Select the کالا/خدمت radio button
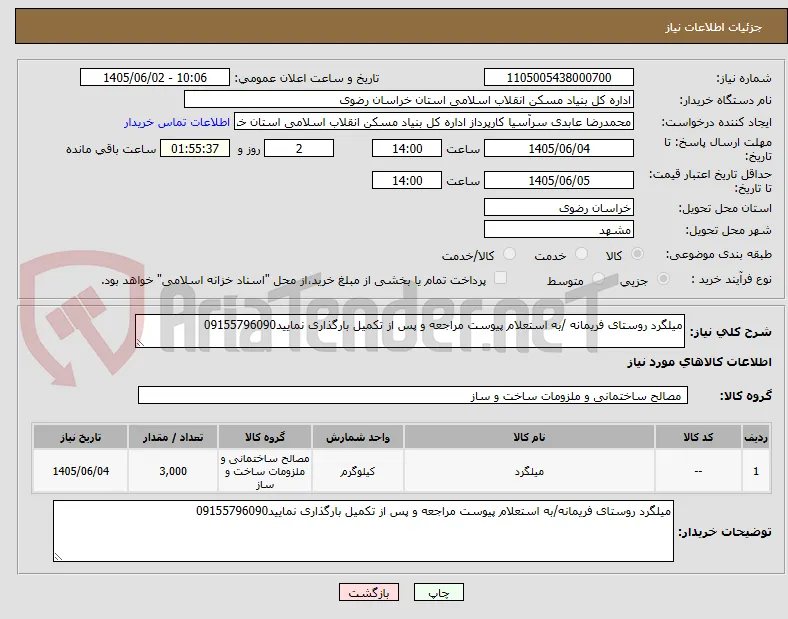The height and width of the screenshot is (619, 788). click(509, 254)
